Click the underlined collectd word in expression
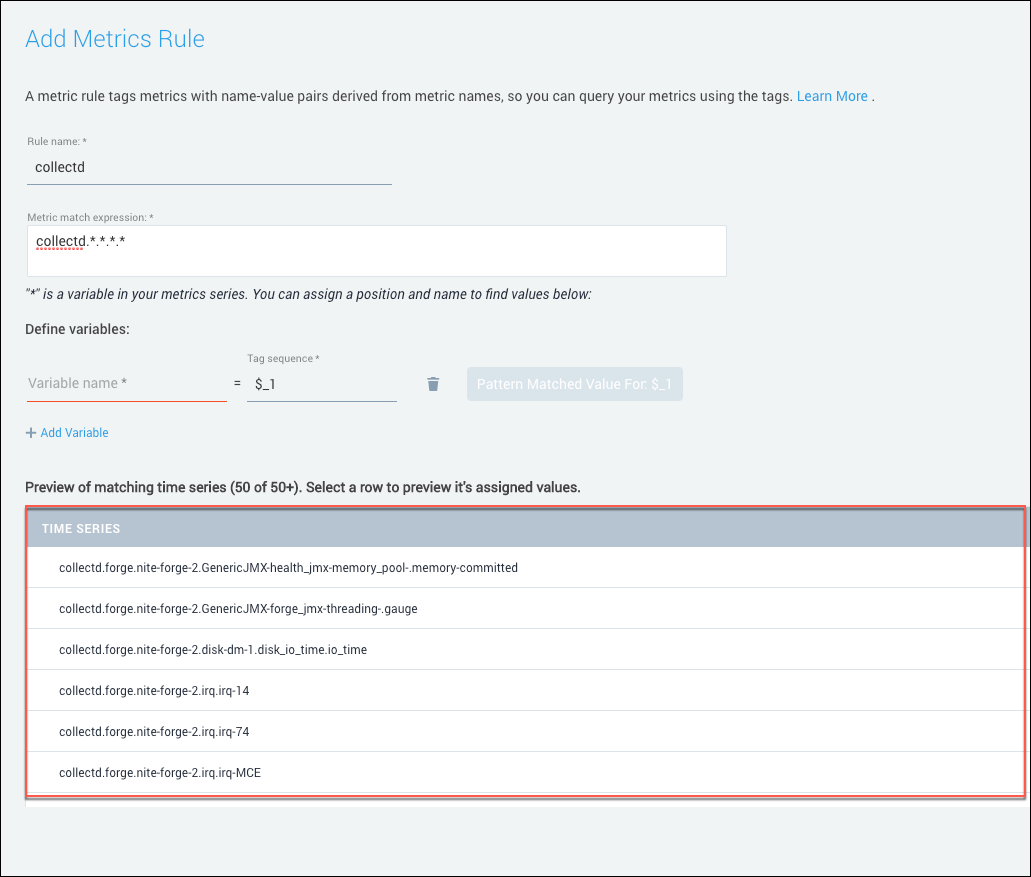 pyautogui.click(x=60, y=242)
